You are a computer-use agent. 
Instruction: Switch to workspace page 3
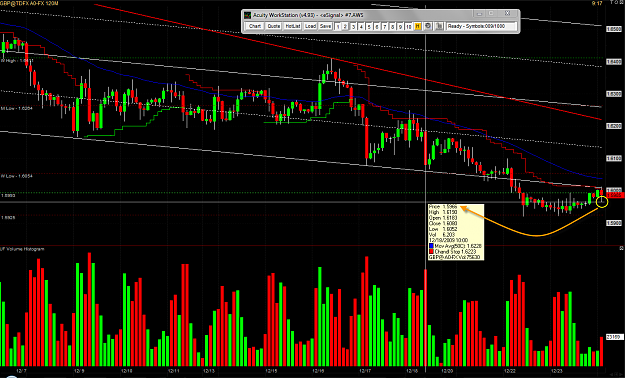coord(353,26)
